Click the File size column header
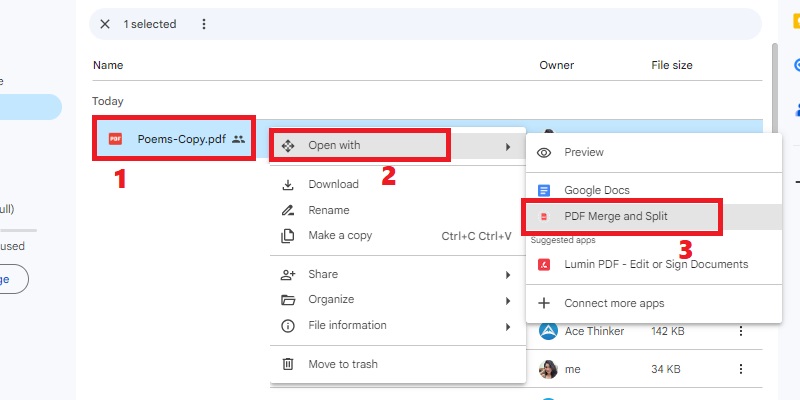 (672, 65)
